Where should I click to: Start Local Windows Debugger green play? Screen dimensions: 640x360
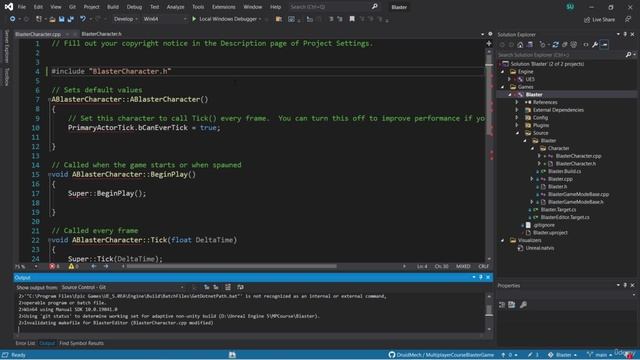pos(194,19)
